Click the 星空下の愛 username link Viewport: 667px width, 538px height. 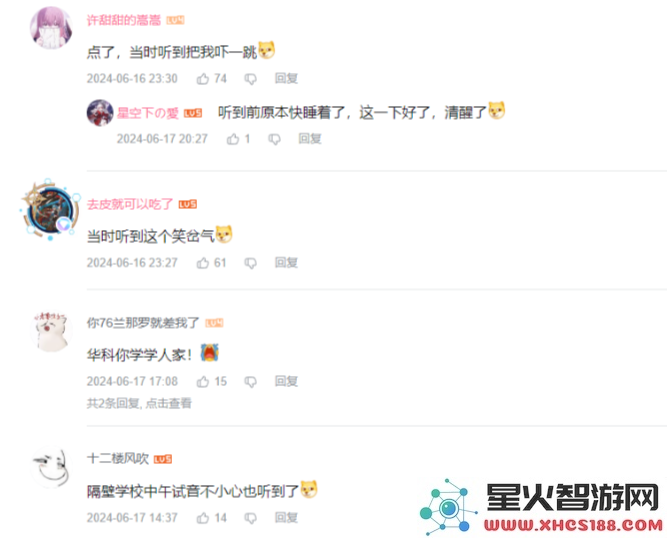pos(148,113)
